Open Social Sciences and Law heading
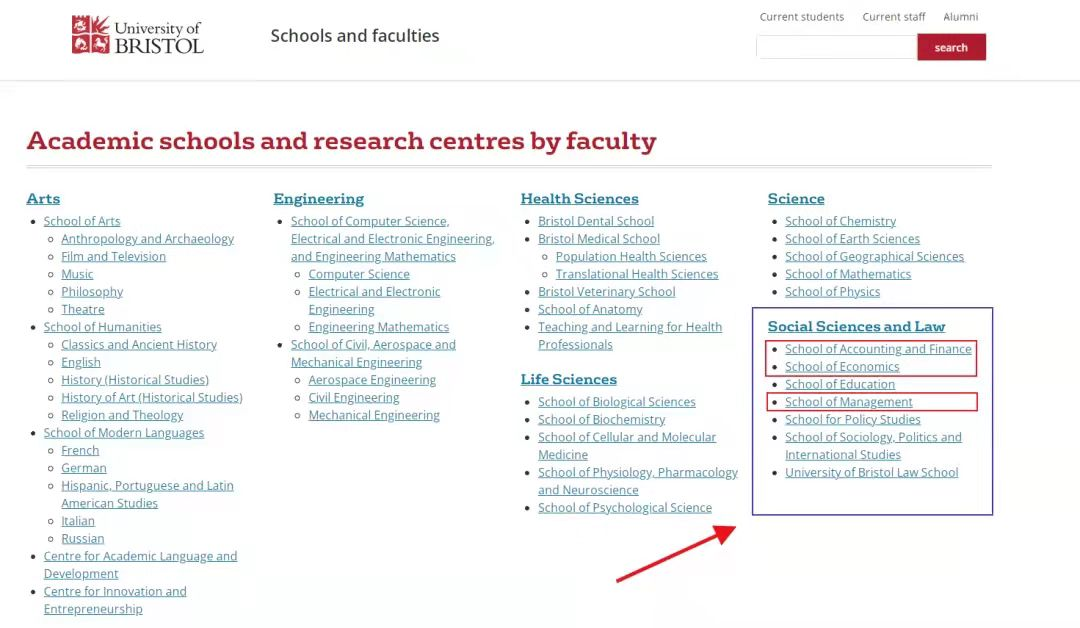Screen dimensions: 1080x628 tap(856, 326)
